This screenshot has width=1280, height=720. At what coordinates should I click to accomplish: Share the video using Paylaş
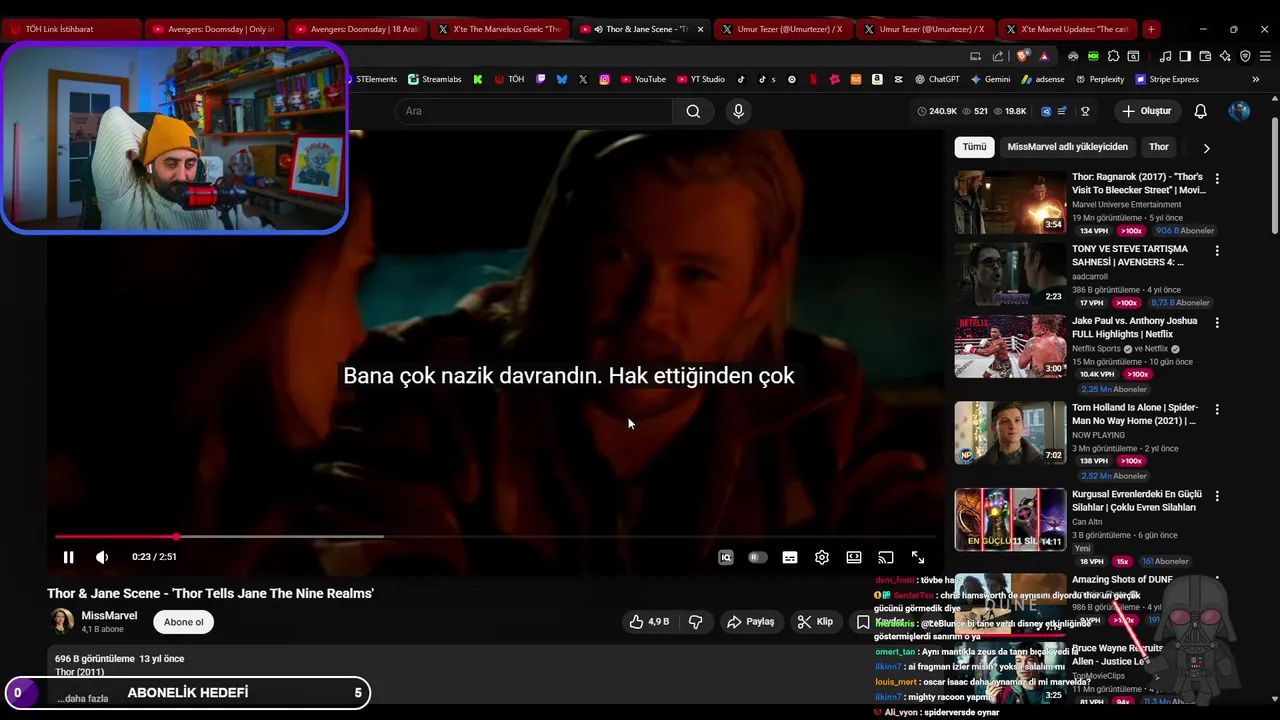tap(751, 622)
